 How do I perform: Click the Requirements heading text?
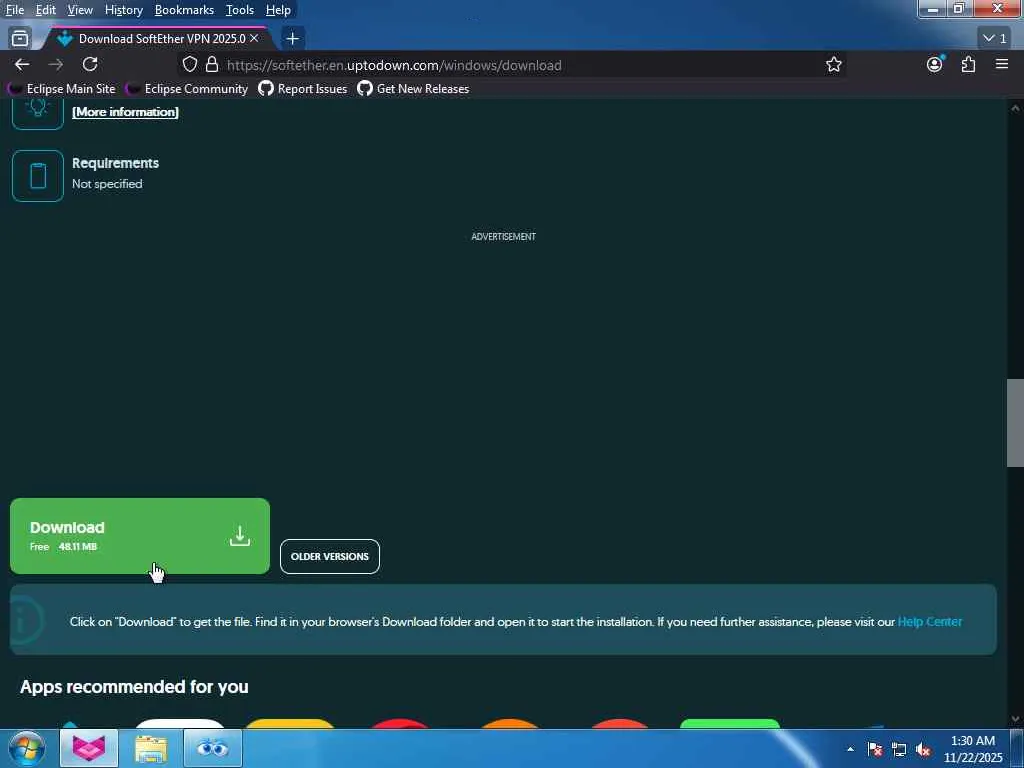(116, 163)
